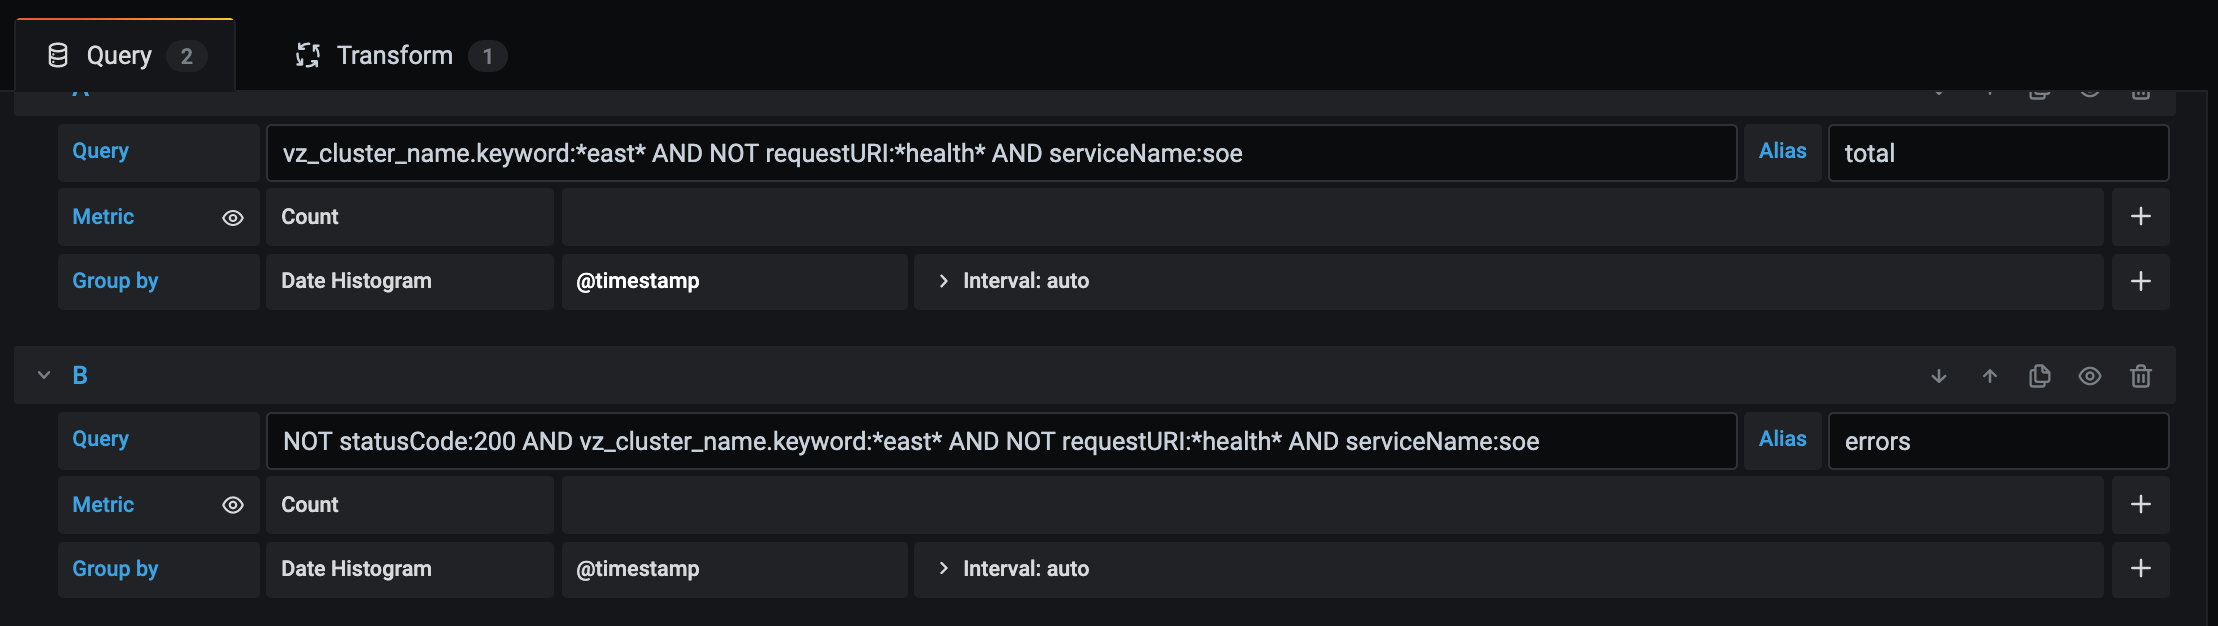This screenshot has width=2218, height=626.
Task: Click the B query name label
Action: click(x=80, y=375)
